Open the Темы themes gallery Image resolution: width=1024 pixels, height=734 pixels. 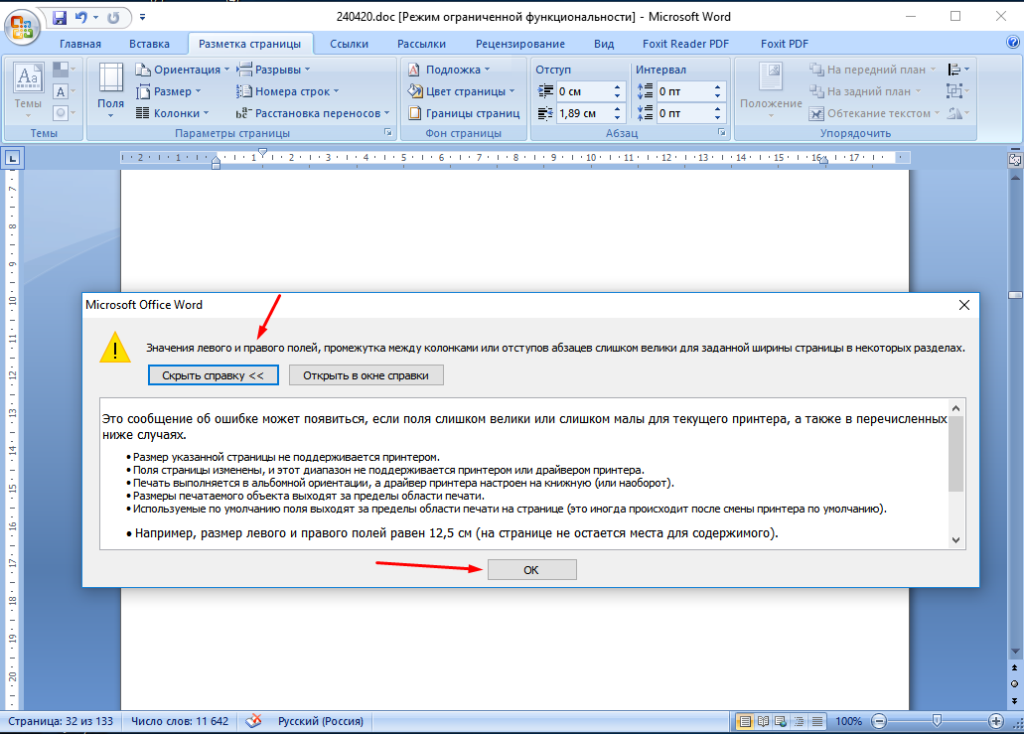point(28,91)
